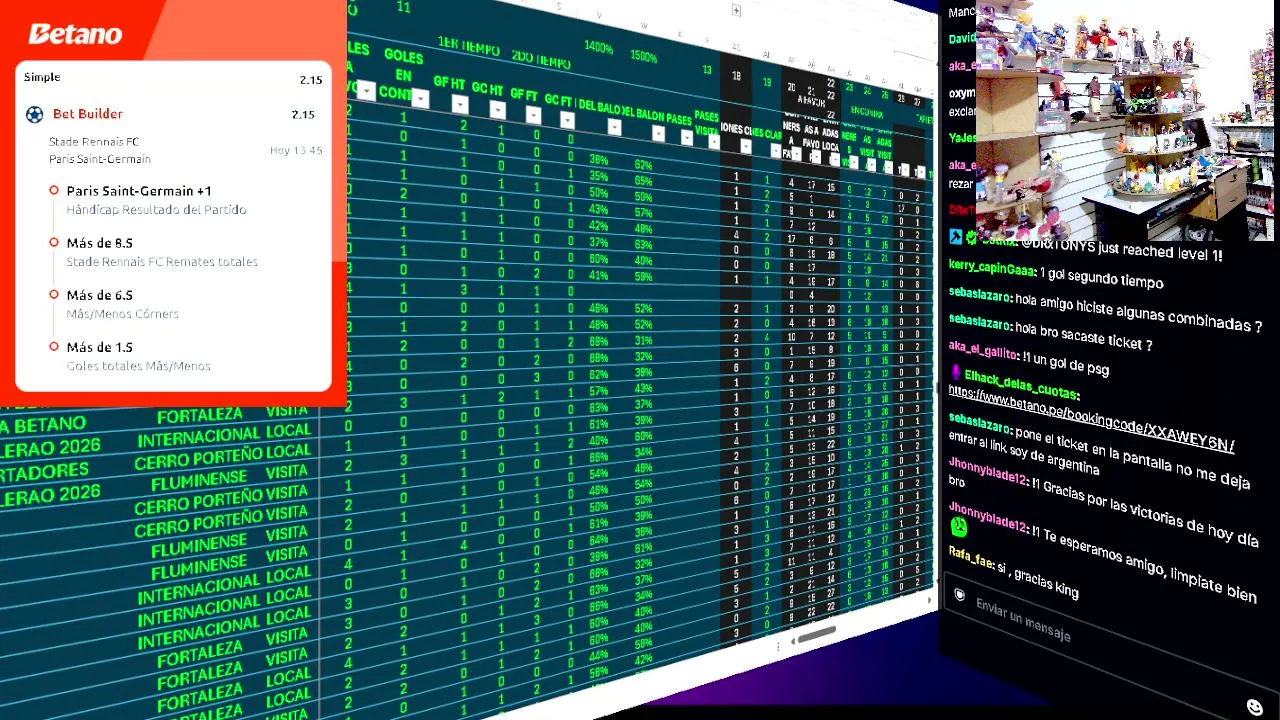Select the 'Más de 1.5' goals selection
Image resolution: width=1280 pixels, height=720 pixels.
pyautogui.click(x=99, y=347)
